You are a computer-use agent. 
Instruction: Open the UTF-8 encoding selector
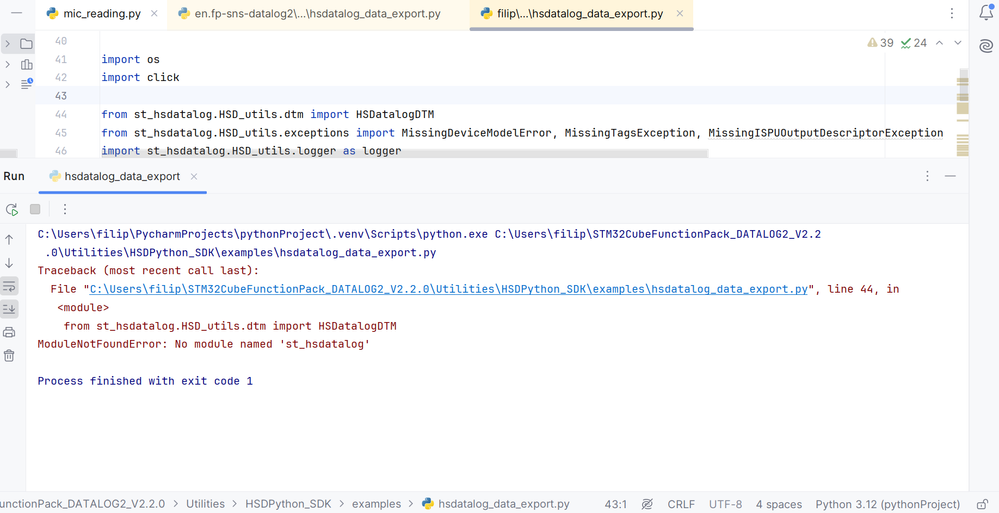(725, 504)
